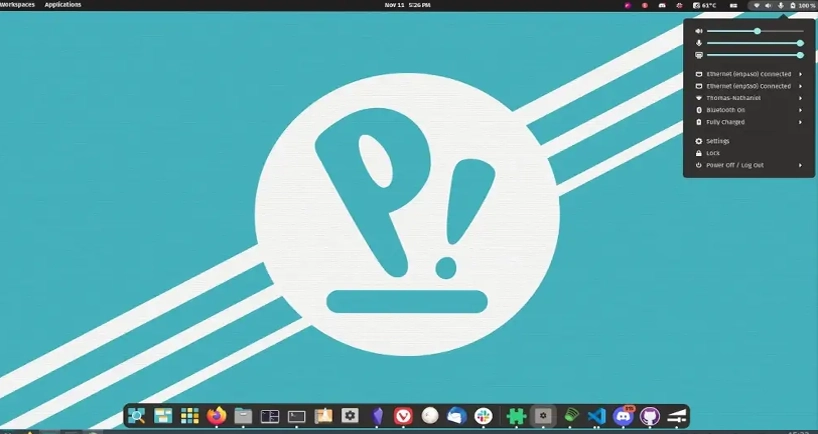
Task: Launch Visual Studio Code from dock
Action: (x=597, y=415)
